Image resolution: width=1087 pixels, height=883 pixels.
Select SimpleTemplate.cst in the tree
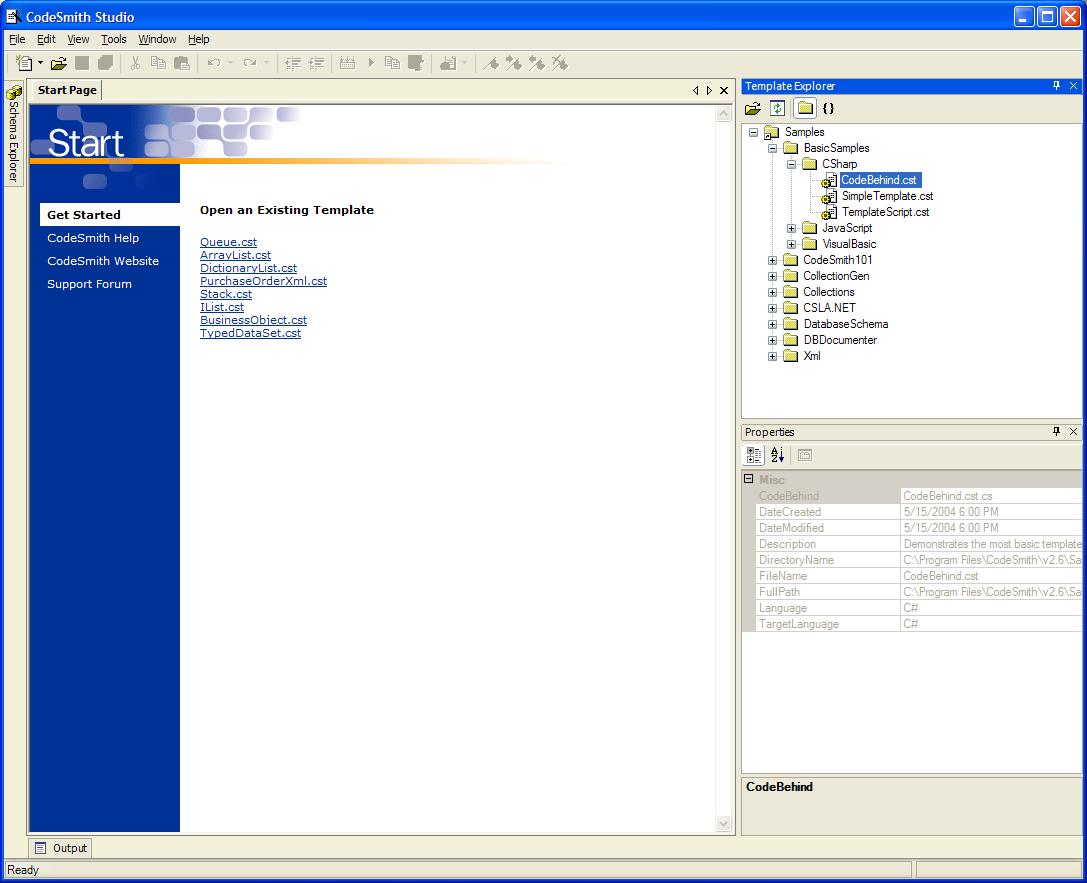[x=887, y=196]
